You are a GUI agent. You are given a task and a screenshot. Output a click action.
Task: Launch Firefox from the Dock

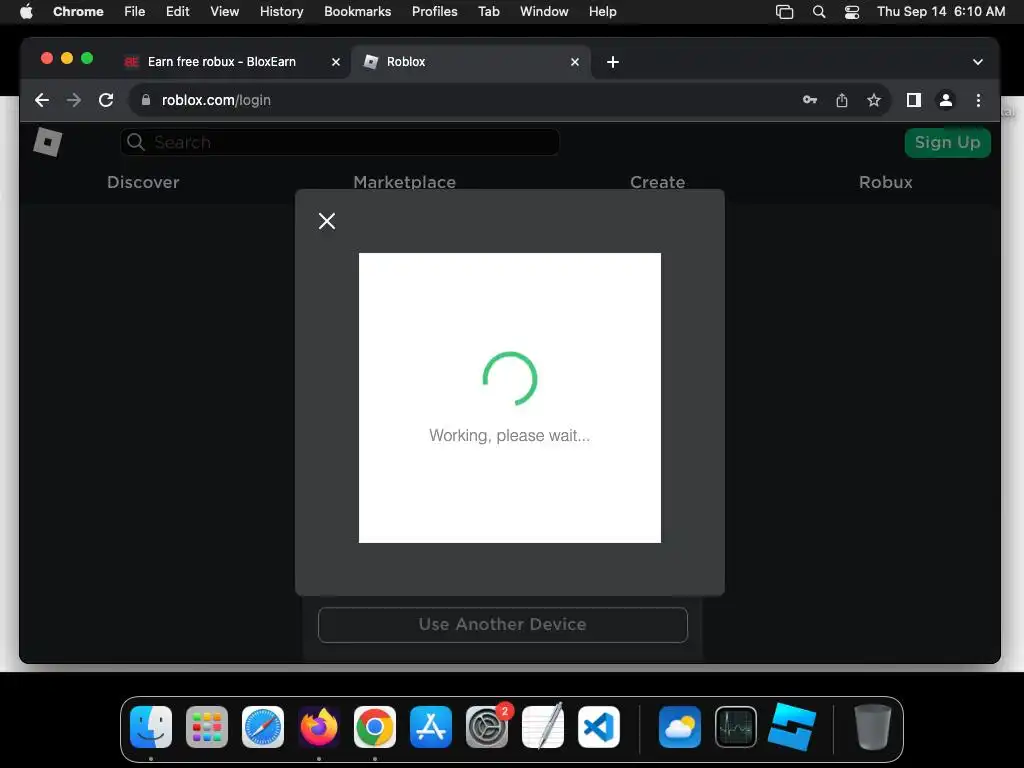[319, 727]
